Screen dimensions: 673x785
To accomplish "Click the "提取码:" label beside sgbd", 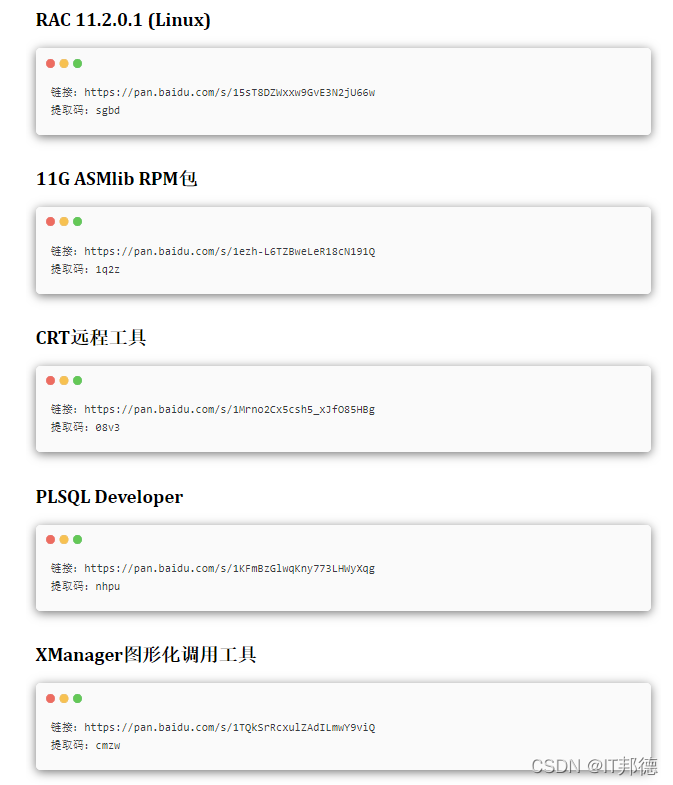I will point(70,111).
